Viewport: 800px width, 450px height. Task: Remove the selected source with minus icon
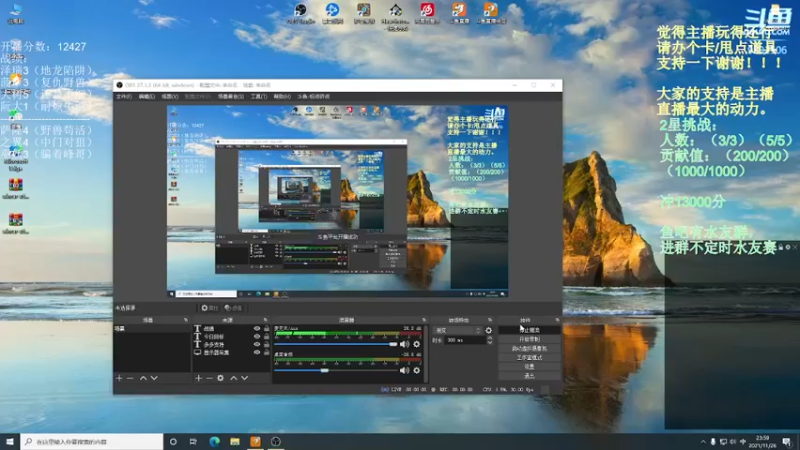209,378
